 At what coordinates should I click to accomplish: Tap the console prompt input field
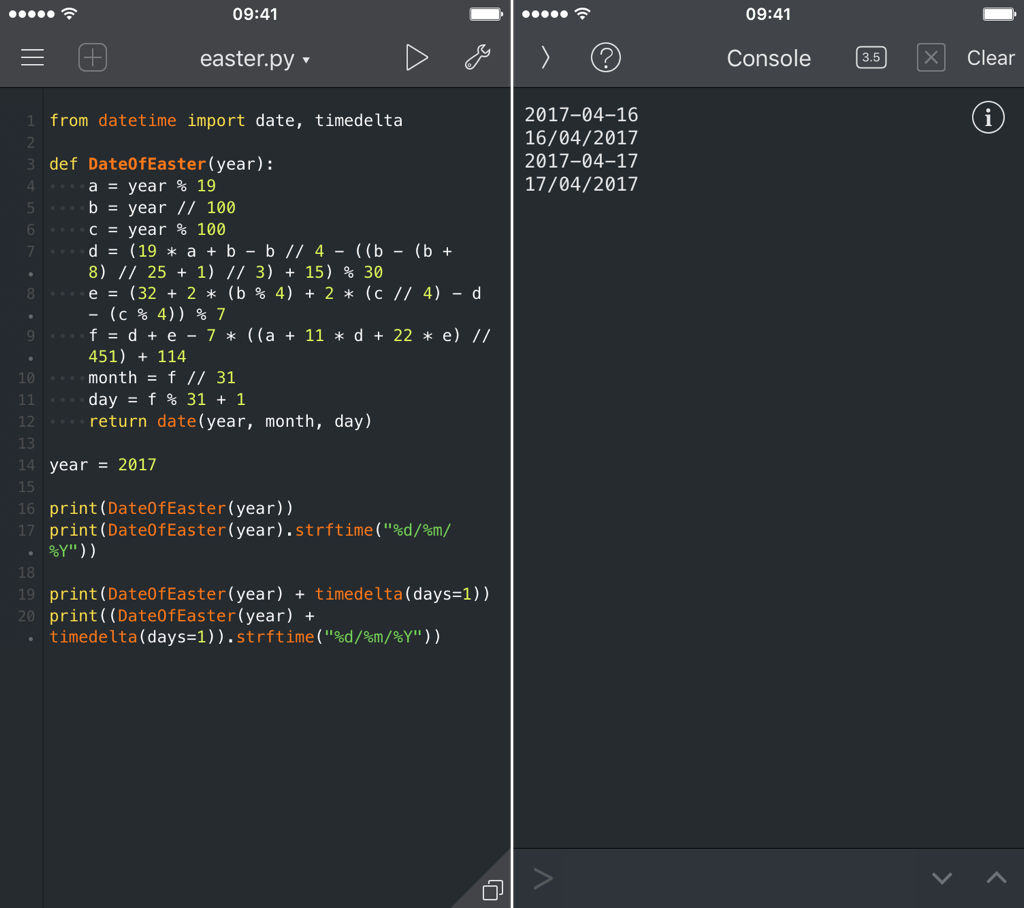[x=718, y=879]
